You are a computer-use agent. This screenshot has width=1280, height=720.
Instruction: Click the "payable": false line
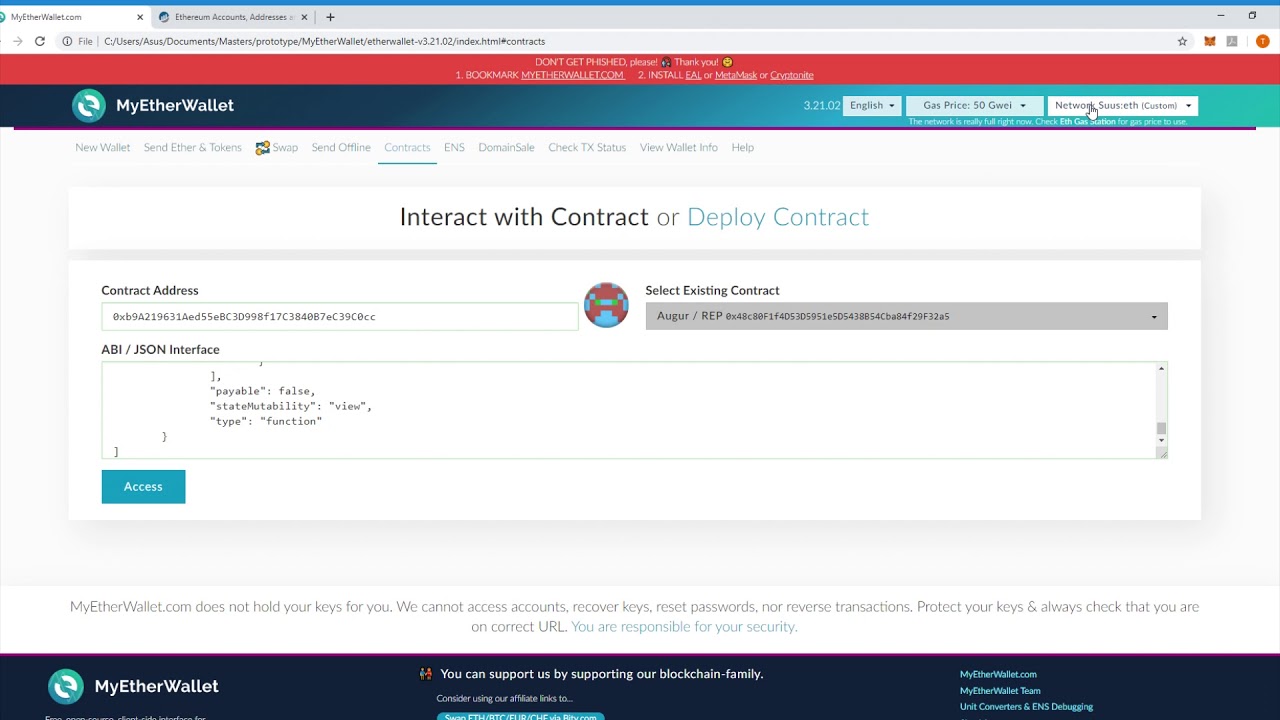click(x=263, y=391)
